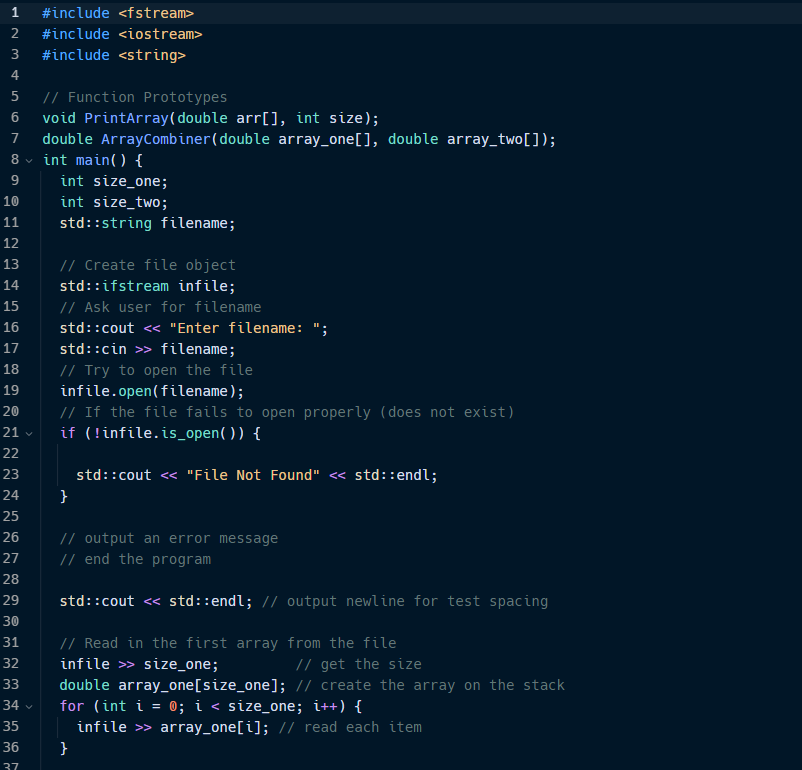Click the "Enter filename: " string literal
Viewport: 802px width, 770px height.
tap(250, 327)
